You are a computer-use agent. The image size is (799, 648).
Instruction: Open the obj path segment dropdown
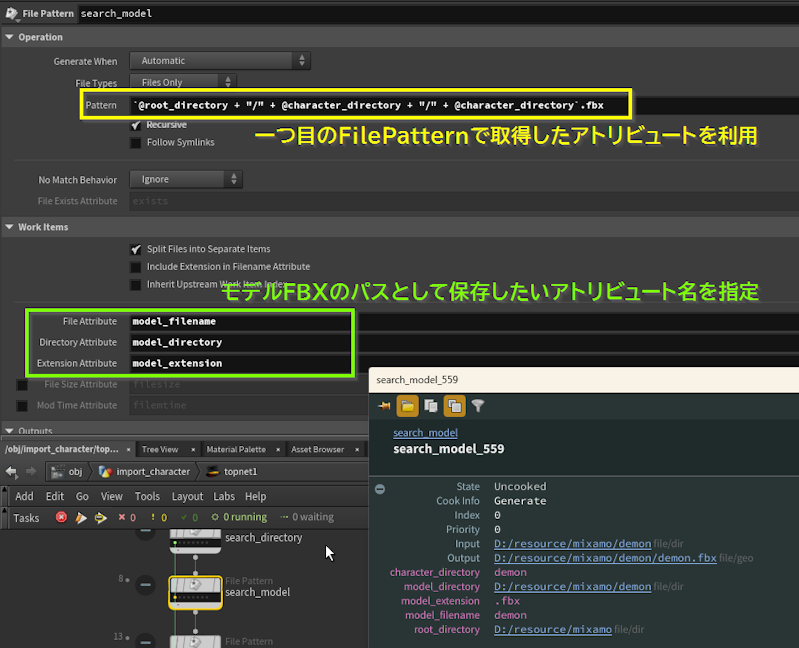click(x=67, y=472)
